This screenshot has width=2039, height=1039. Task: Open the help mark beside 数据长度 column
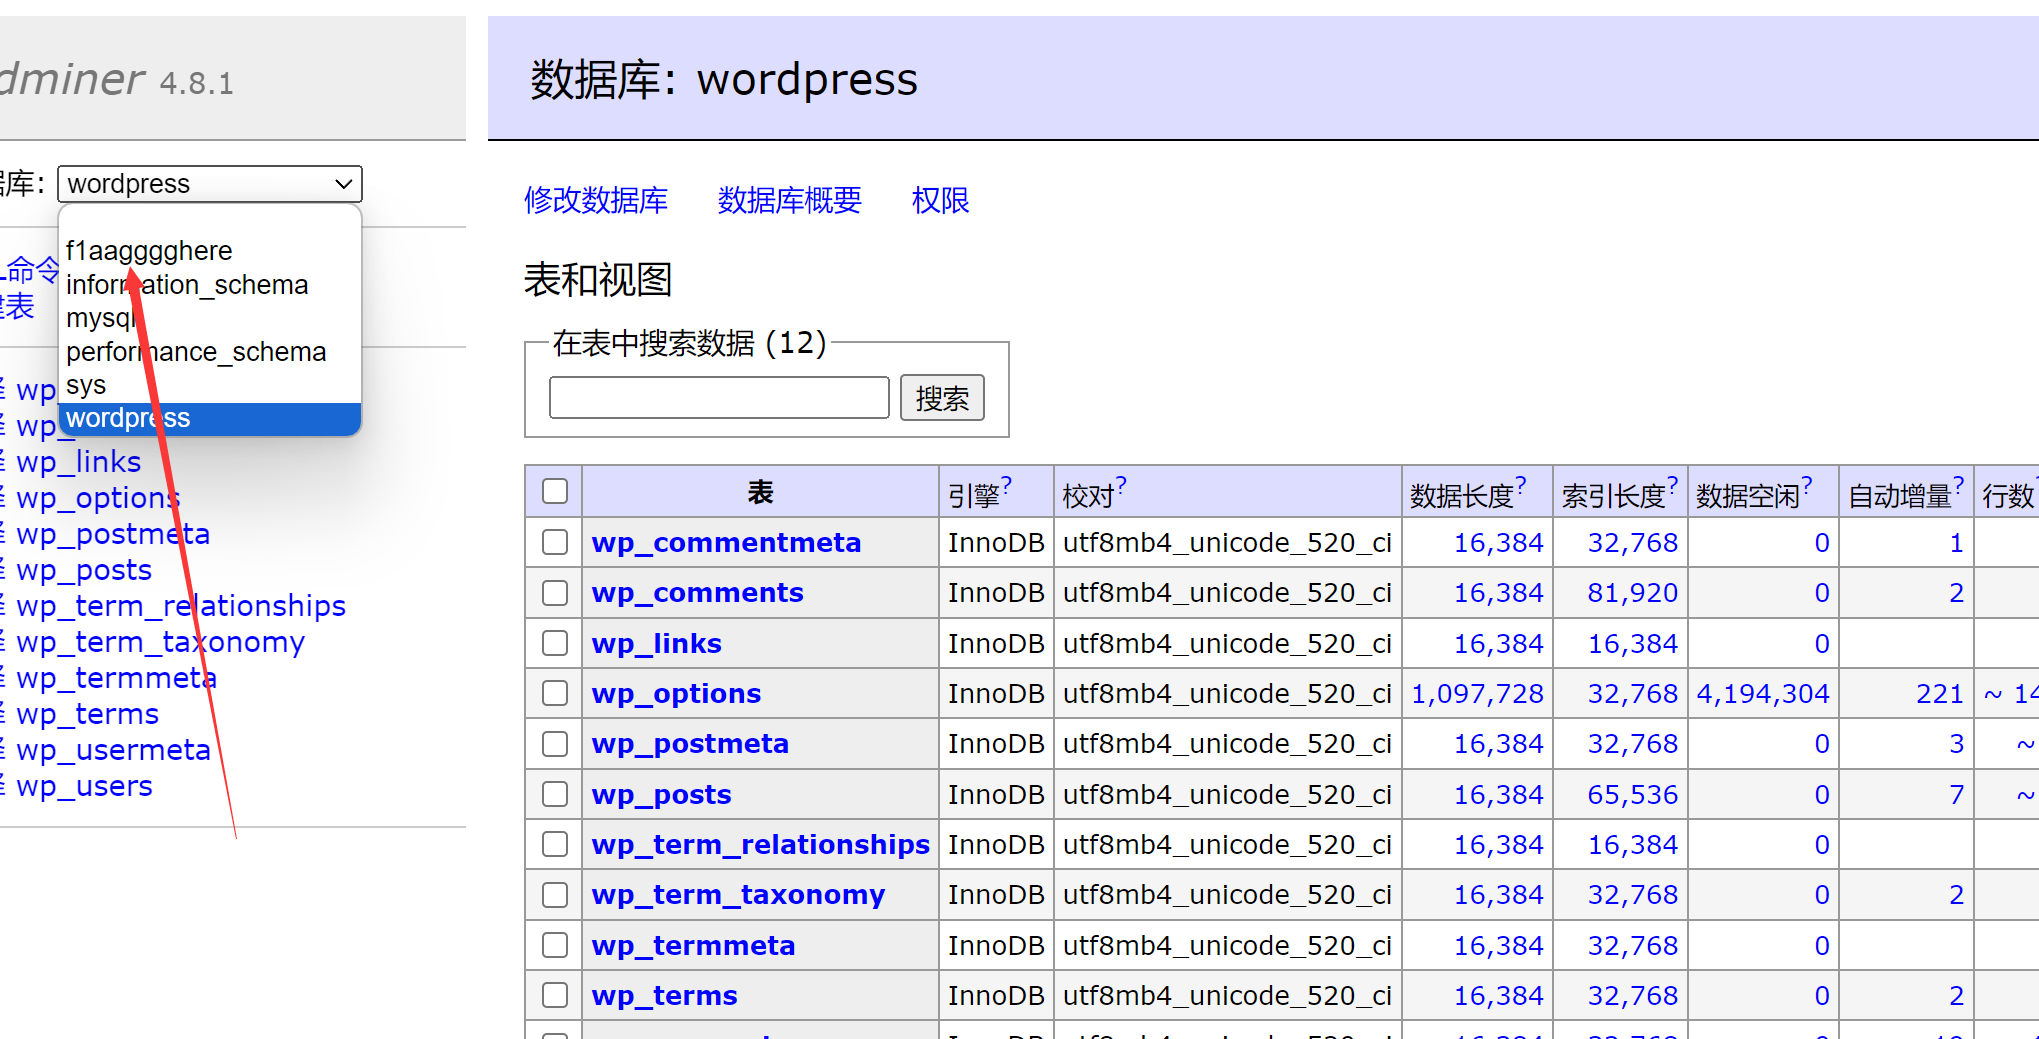[x=1521, y=484]
